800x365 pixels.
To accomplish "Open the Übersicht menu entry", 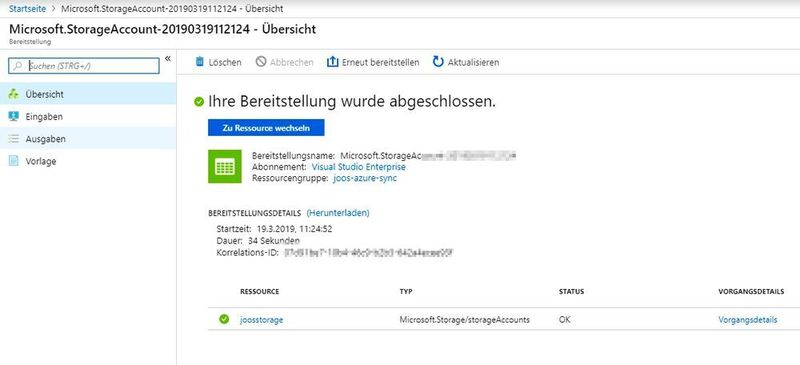I will (x=88, y=94).
